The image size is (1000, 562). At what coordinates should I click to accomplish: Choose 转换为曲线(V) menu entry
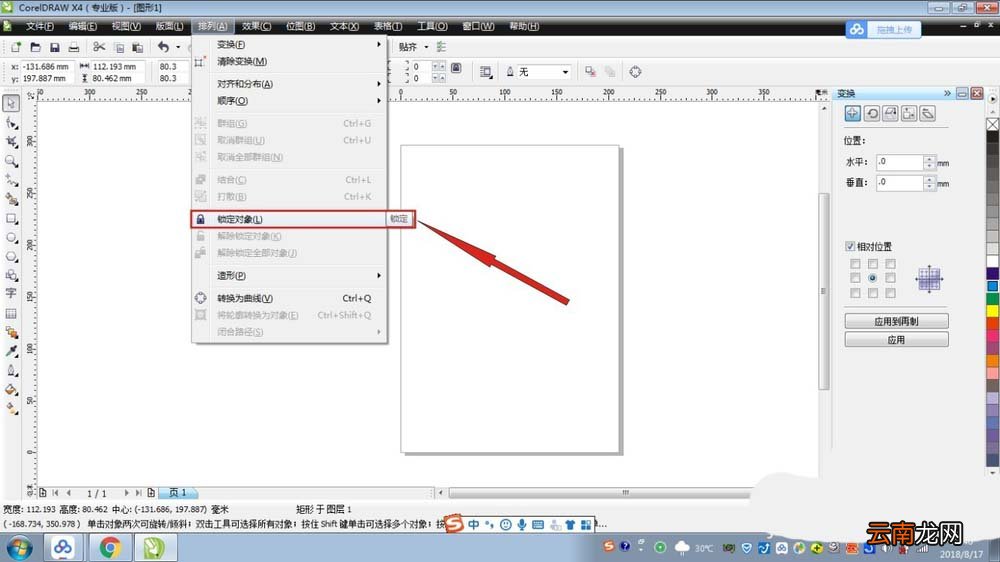(x=290, y=298)
